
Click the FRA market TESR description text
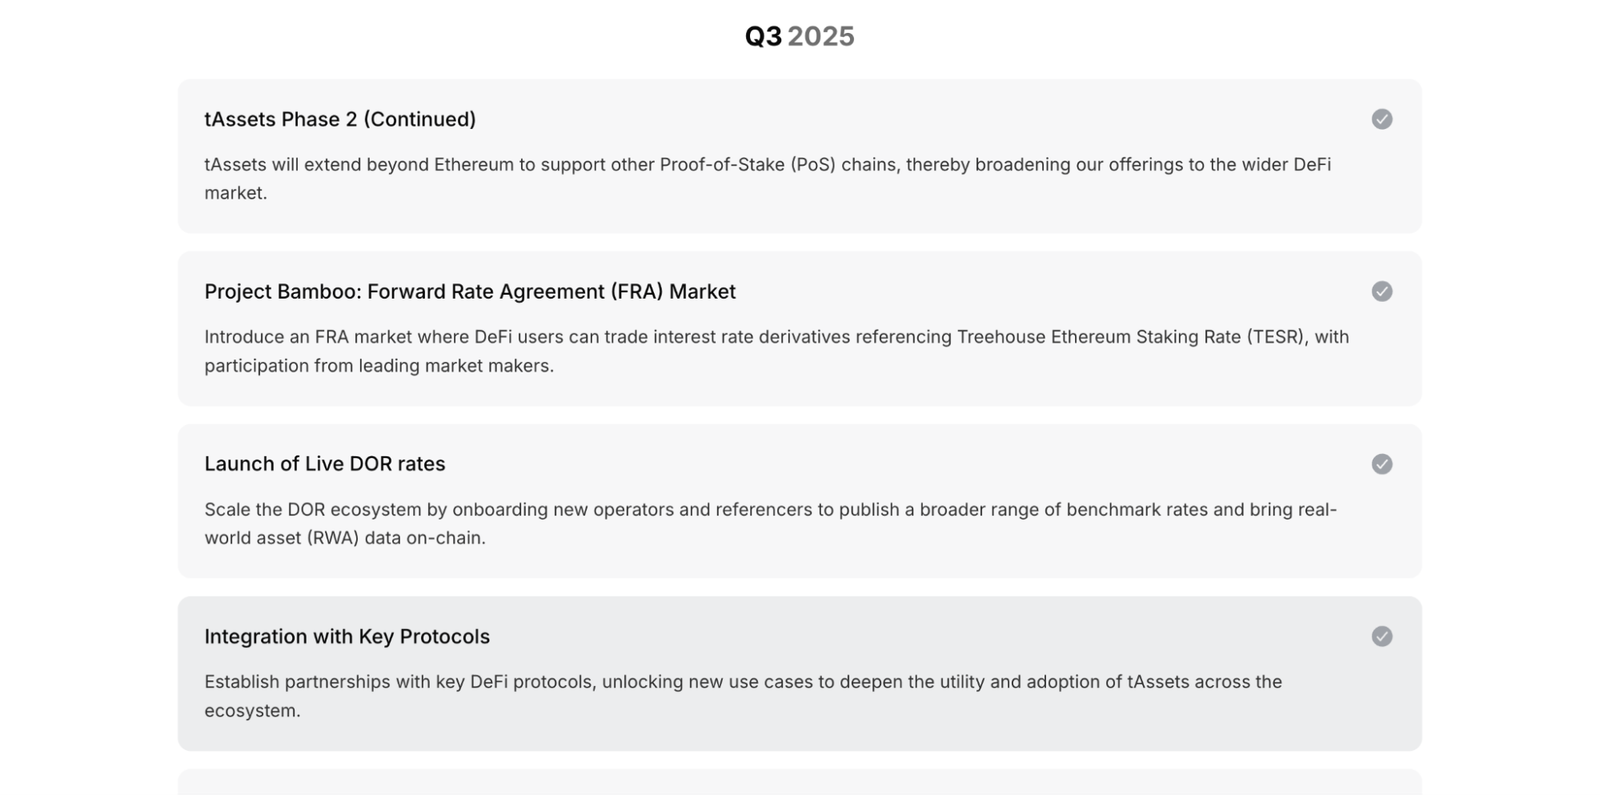pos(777,351)
